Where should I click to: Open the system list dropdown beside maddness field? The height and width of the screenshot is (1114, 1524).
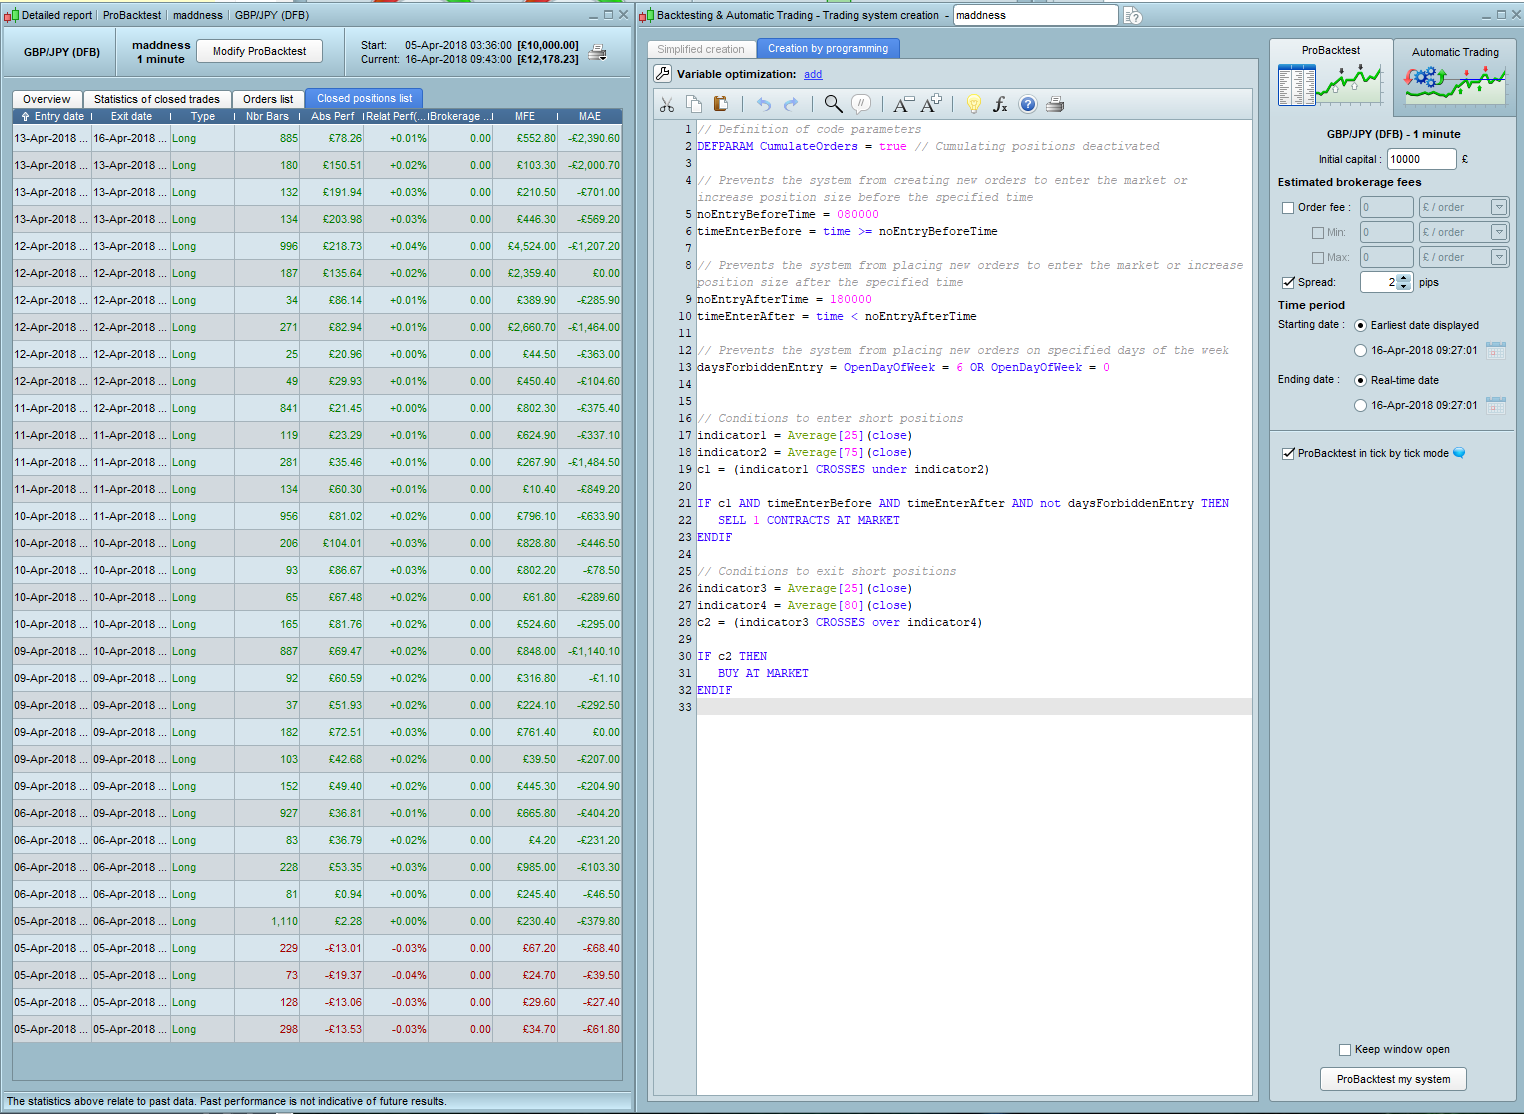point(1132,16)
